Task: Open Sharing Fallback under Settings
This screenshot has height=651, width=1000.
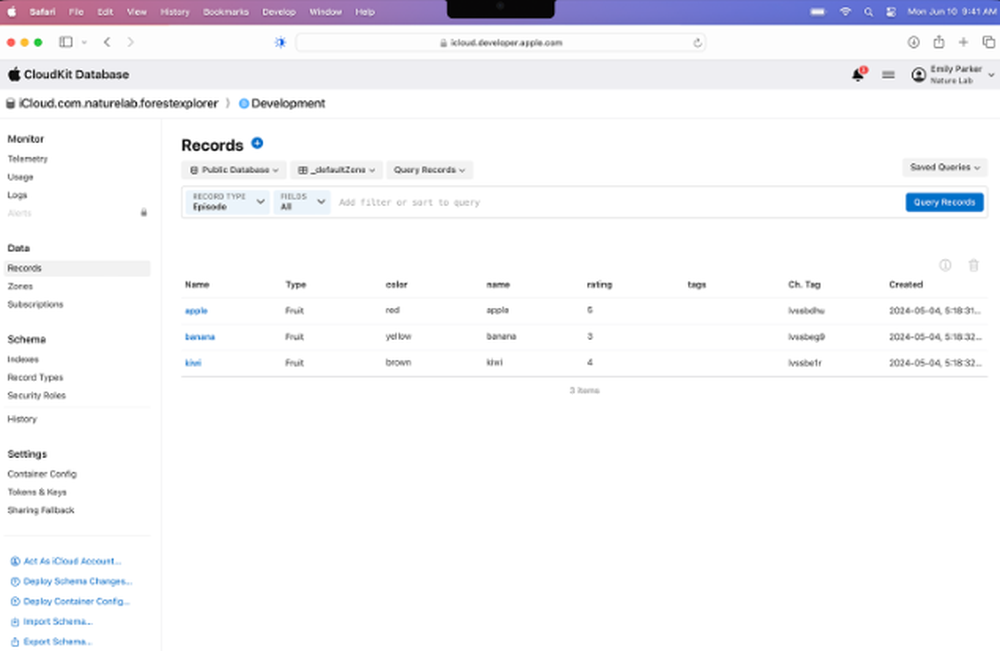Action: click(40, 510)
